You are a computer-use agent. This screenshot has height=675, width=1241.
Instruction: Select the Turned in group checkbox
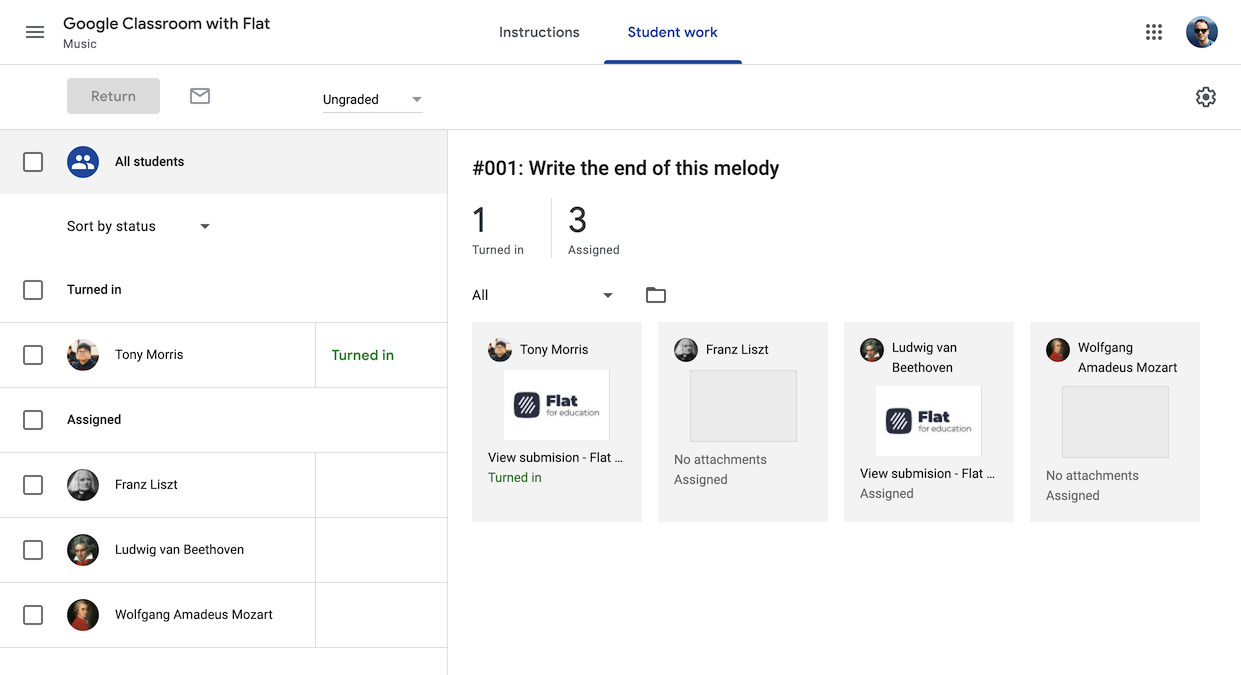(33, 289)
